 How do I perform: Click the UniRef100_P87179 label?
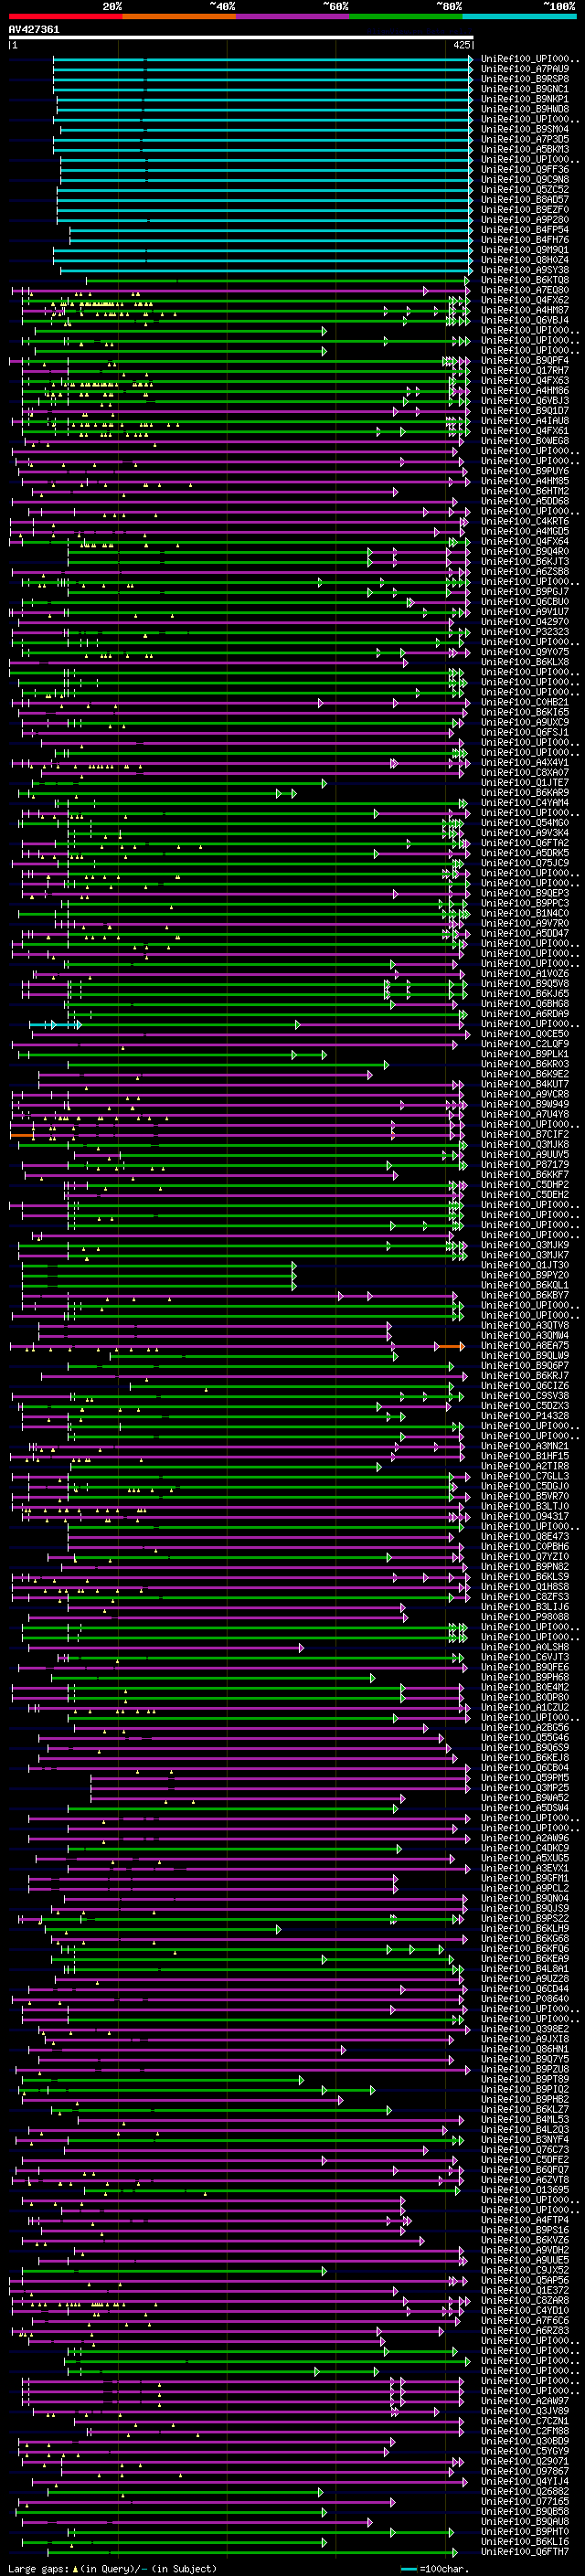click(525, 1164)
